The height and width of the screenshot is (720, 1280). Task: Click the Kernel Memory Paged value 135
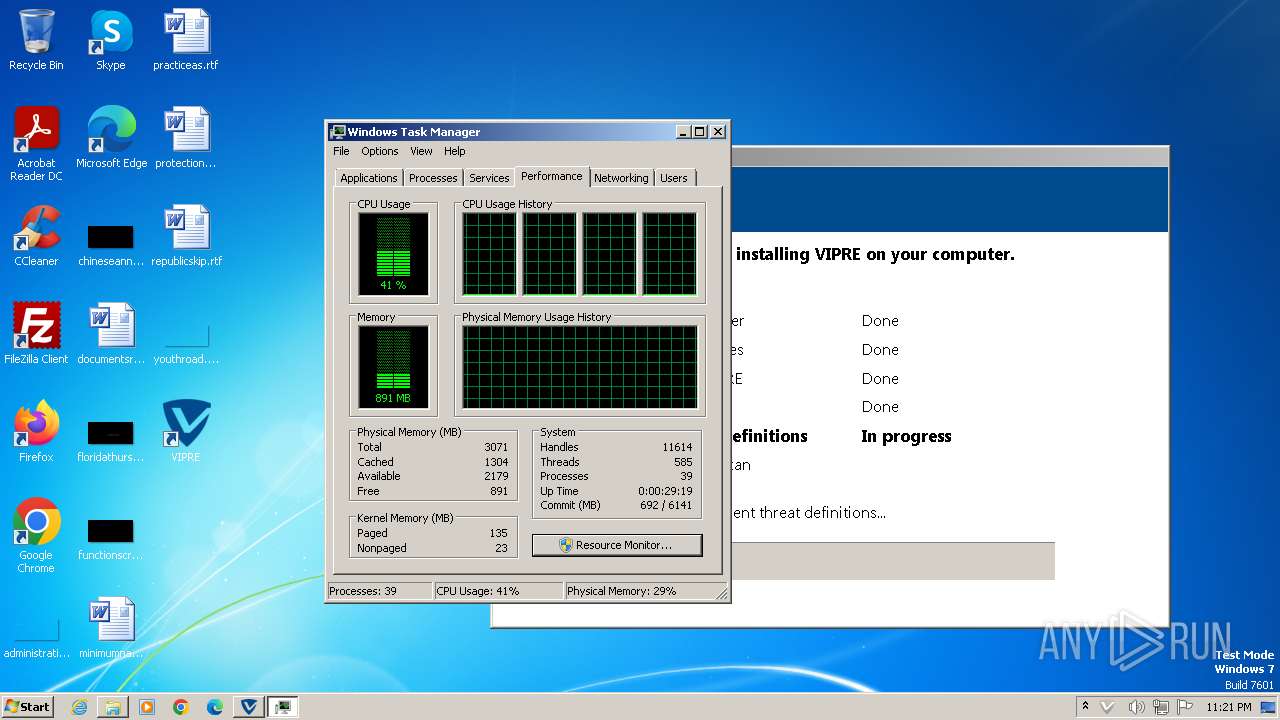tap(498, 533)
